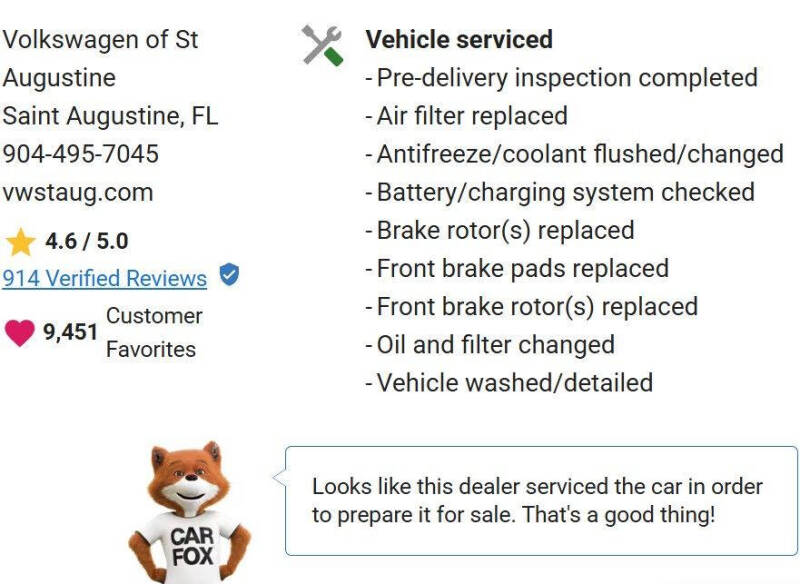Click the Customer Favorites label
800x584 pixels.
pyautogui.click(x=154, y=333)
